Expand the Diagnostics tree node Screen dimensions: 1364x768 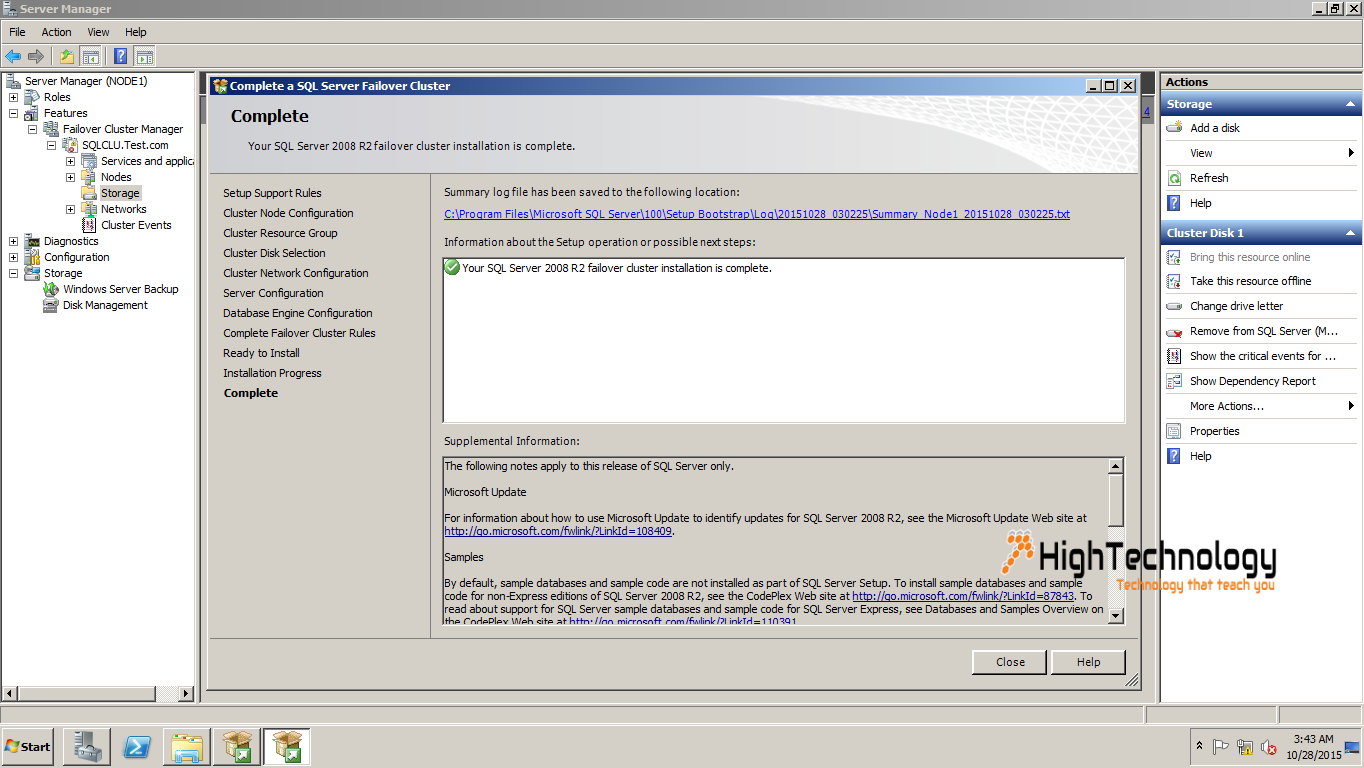coord(13,241)
